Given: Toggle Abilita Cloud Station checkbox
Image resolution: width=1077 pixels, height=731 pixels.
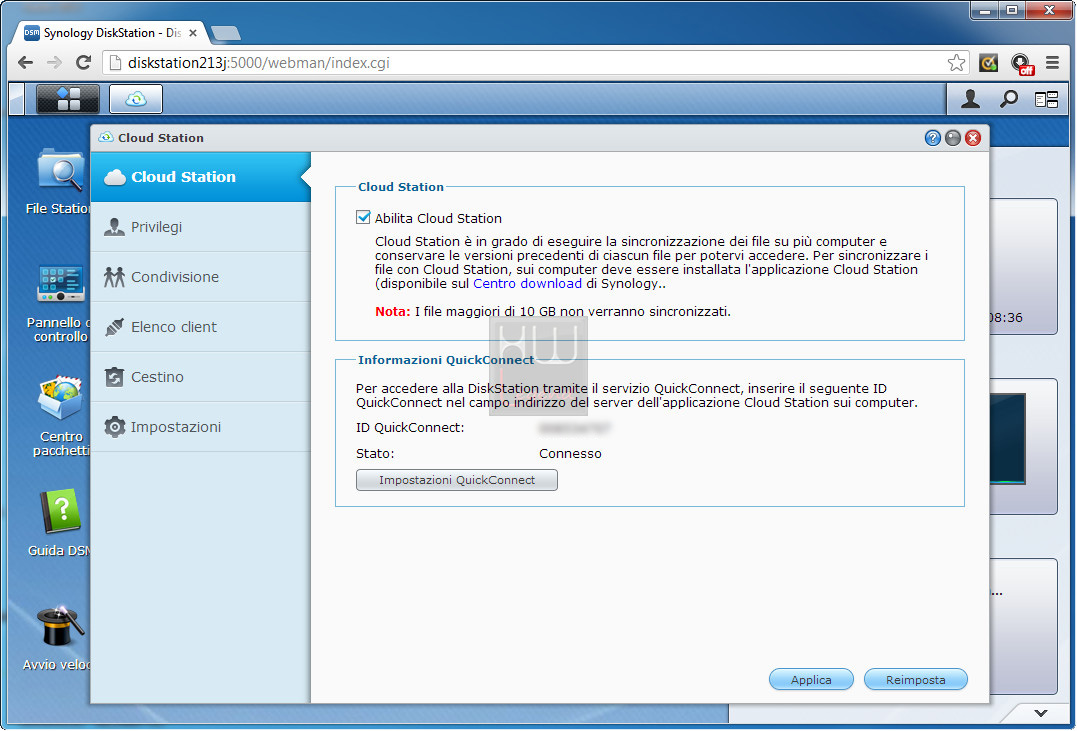Looking at the screenshot, I should [363, 218].
